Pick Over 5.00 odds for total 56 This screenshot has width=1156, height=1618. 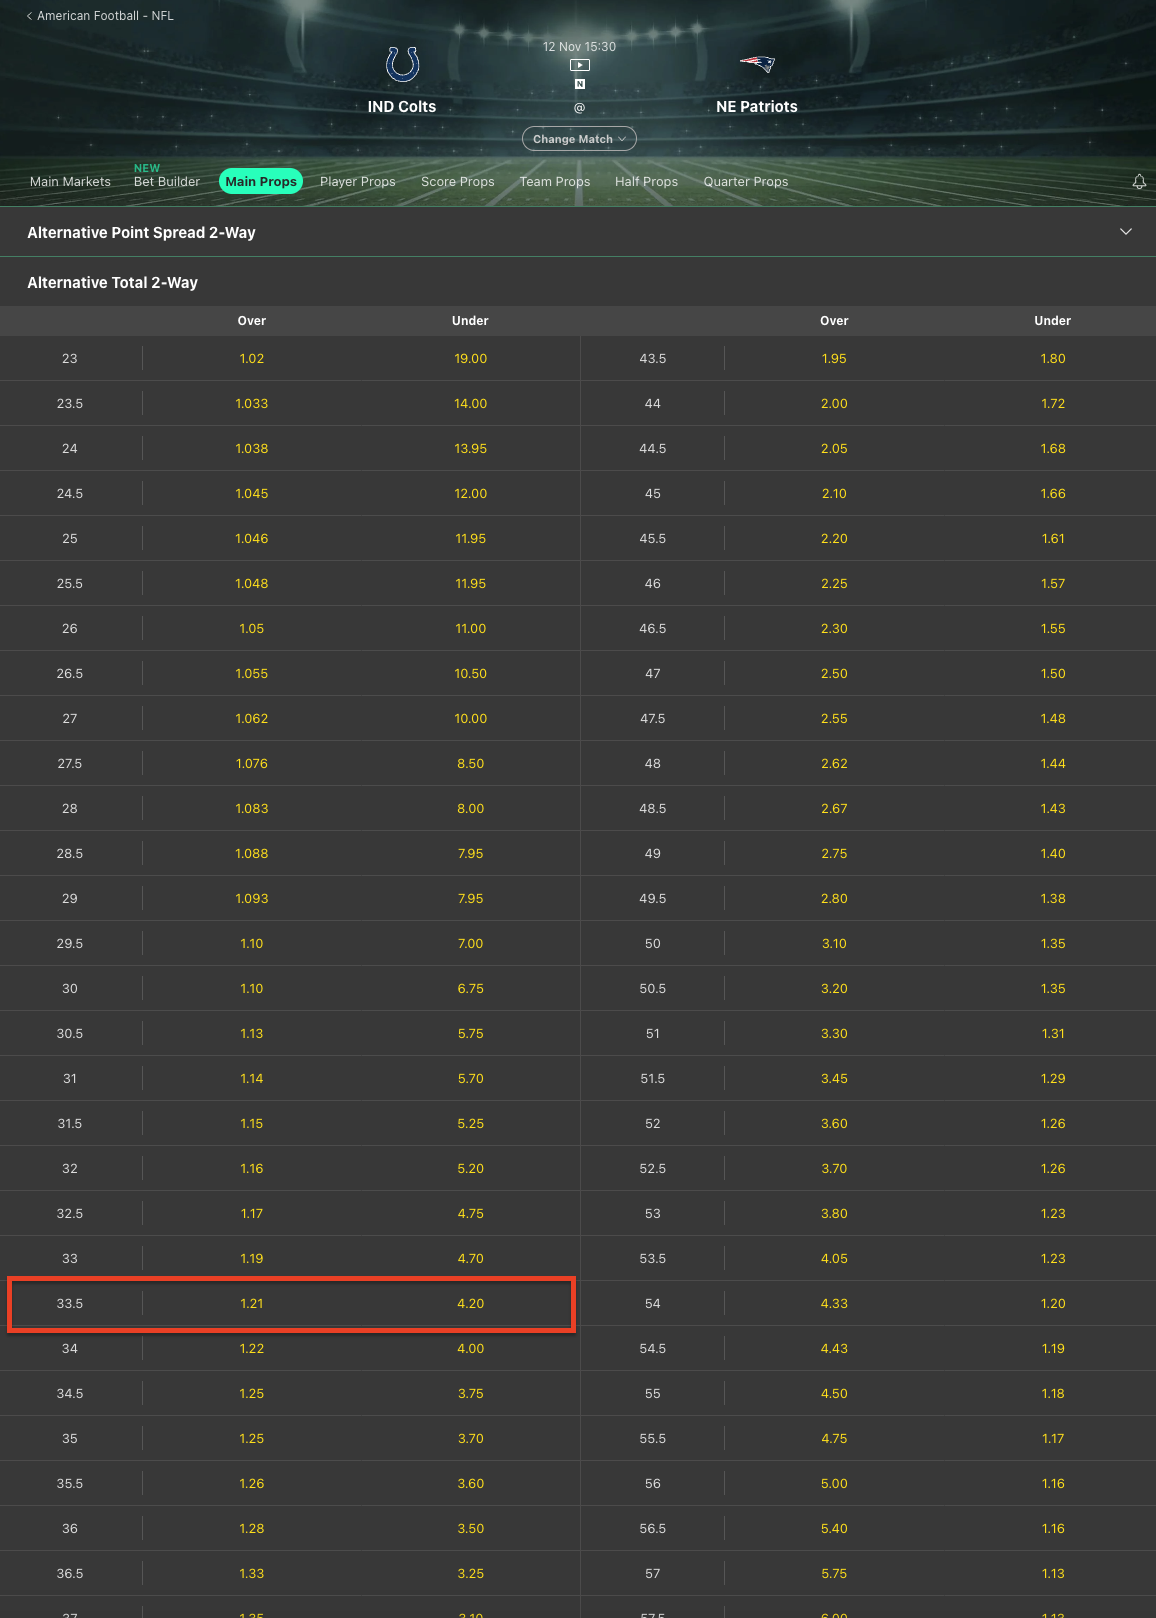click(834, 1484)
